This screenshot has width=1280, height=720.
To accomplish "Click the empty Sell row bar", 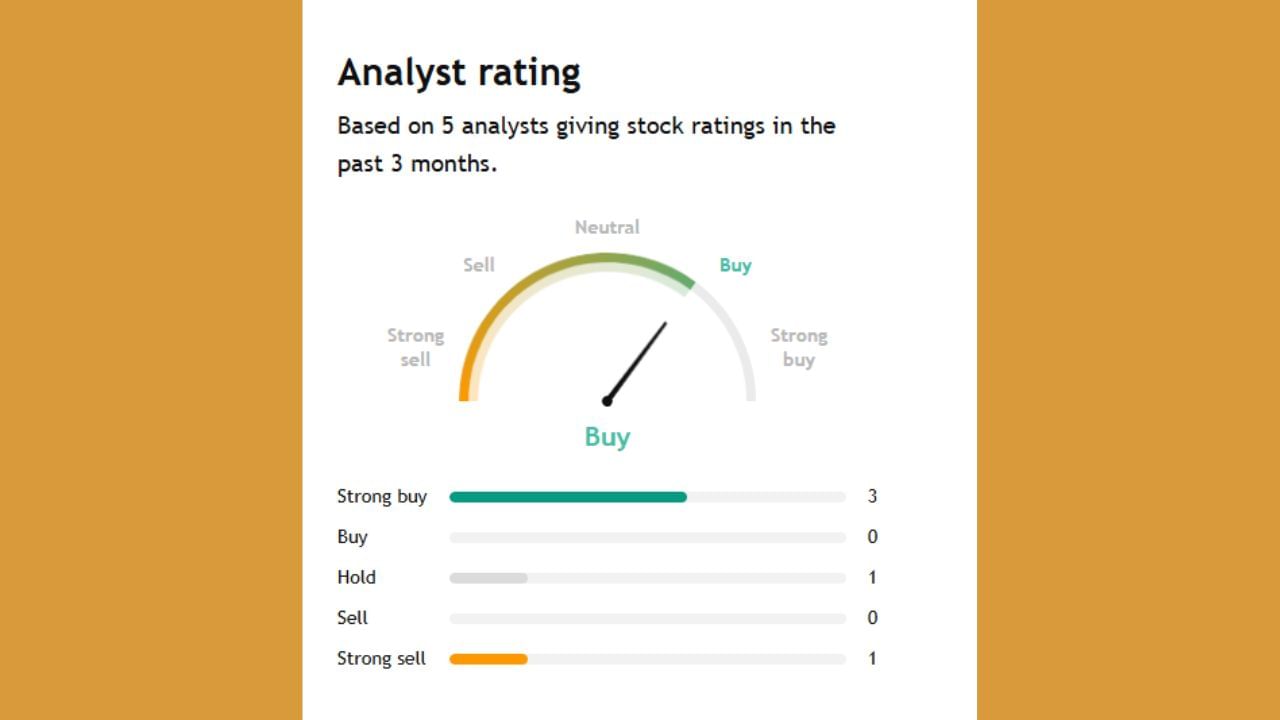I will (647, 619).
